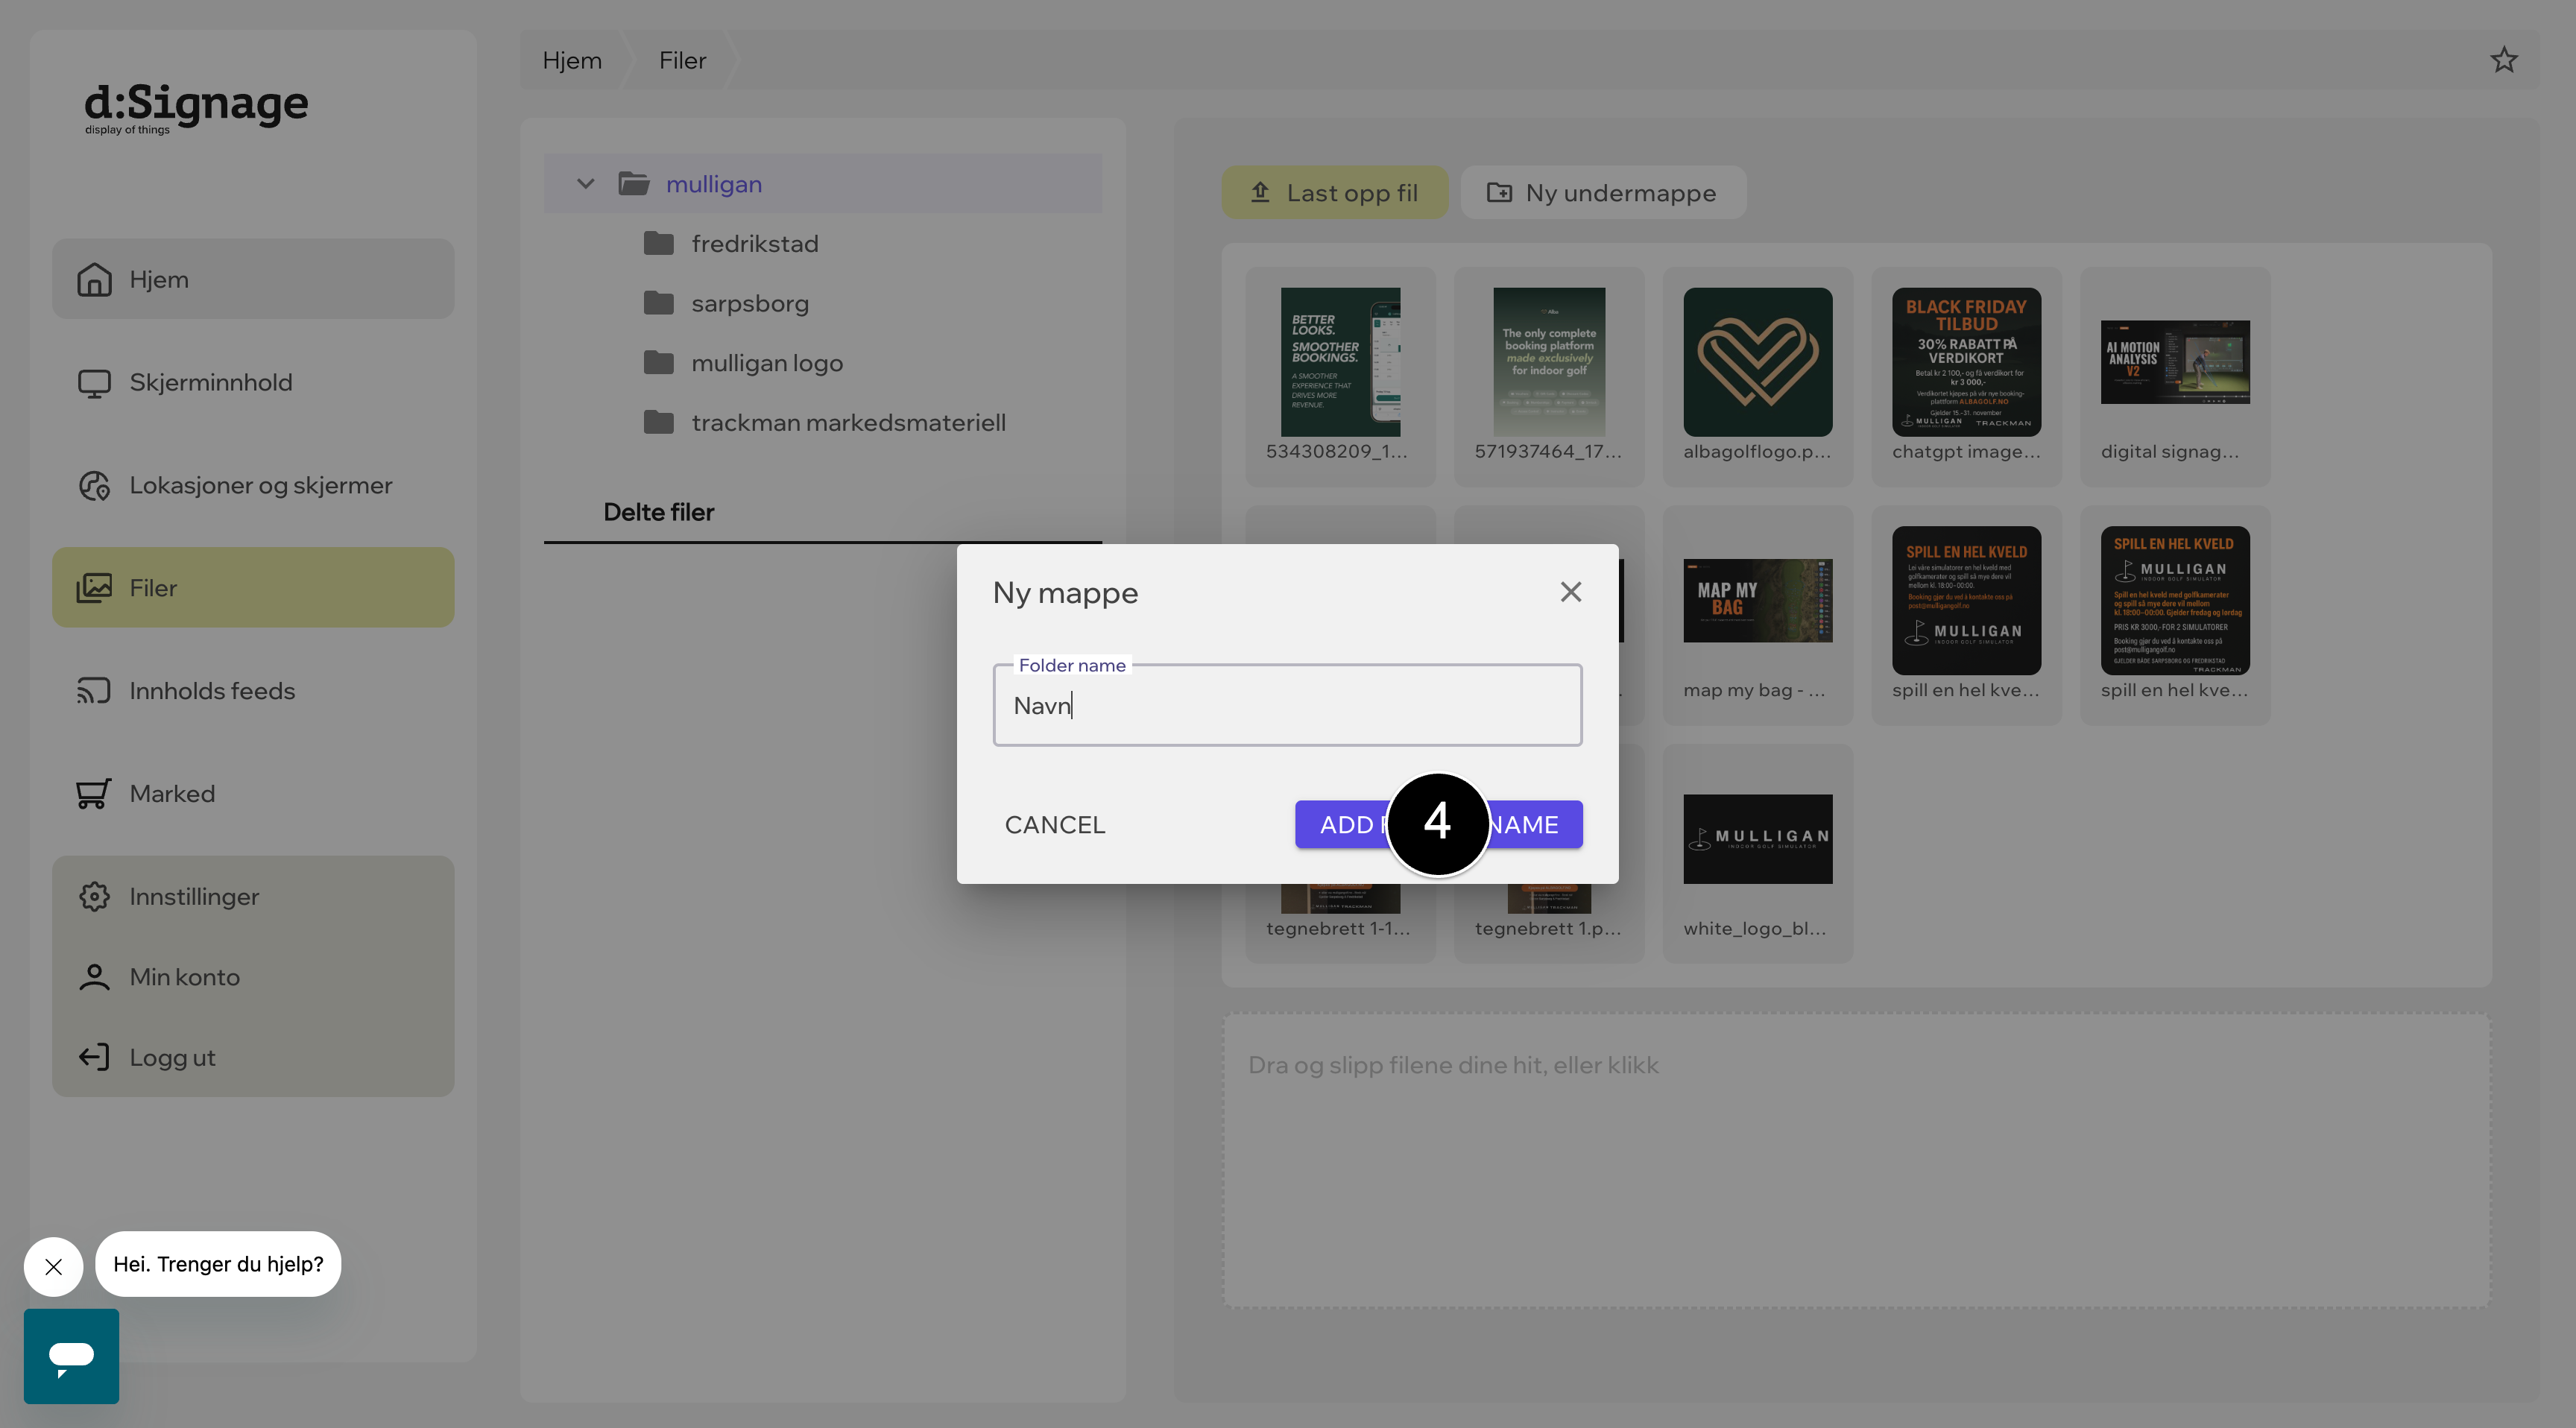The width and height of the screenshot is (2576, 1428).
Task: Open the white_logo_bl file thumbnail
Action: [1757, 839]
